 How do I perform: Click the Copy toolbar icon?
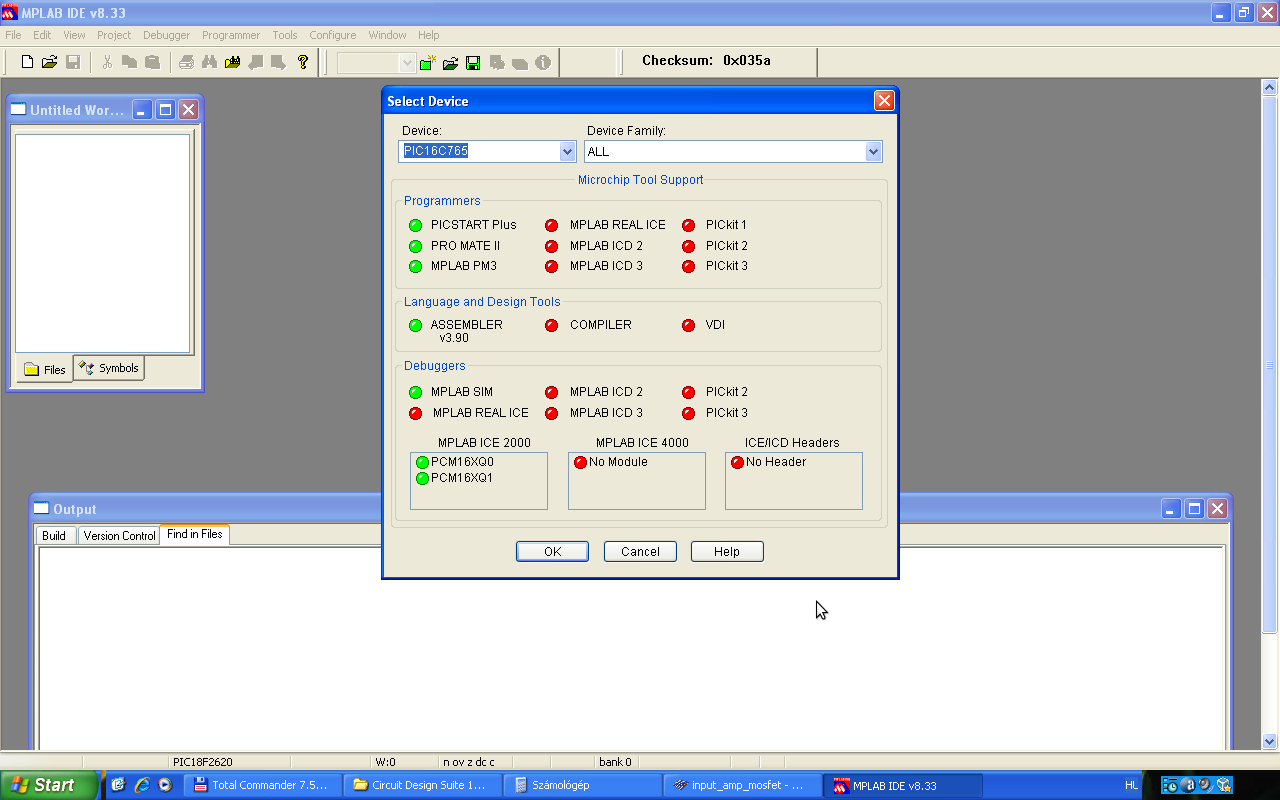pyautogui.click(x=129, y=62)
